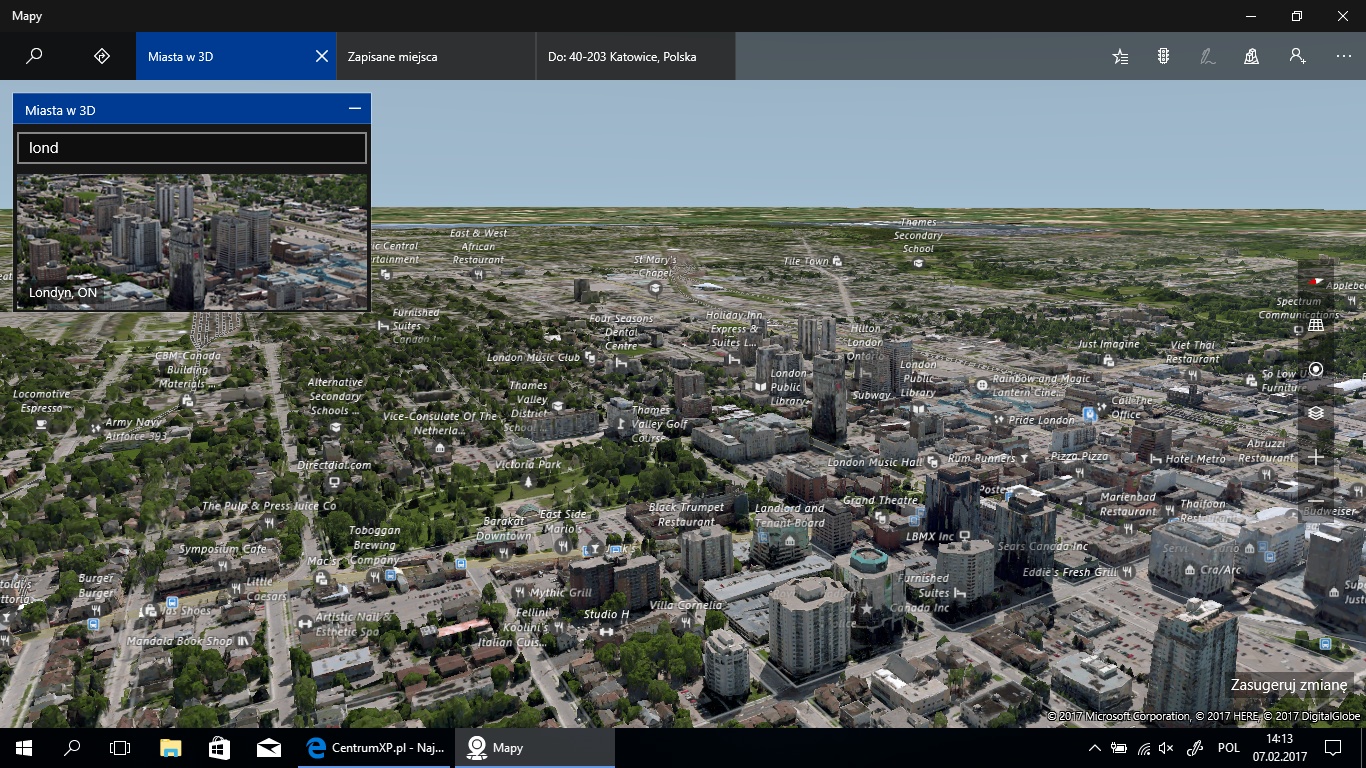Click the POL language indicator
This screenshot has width=1366, height=768.
coord(1229,747)
